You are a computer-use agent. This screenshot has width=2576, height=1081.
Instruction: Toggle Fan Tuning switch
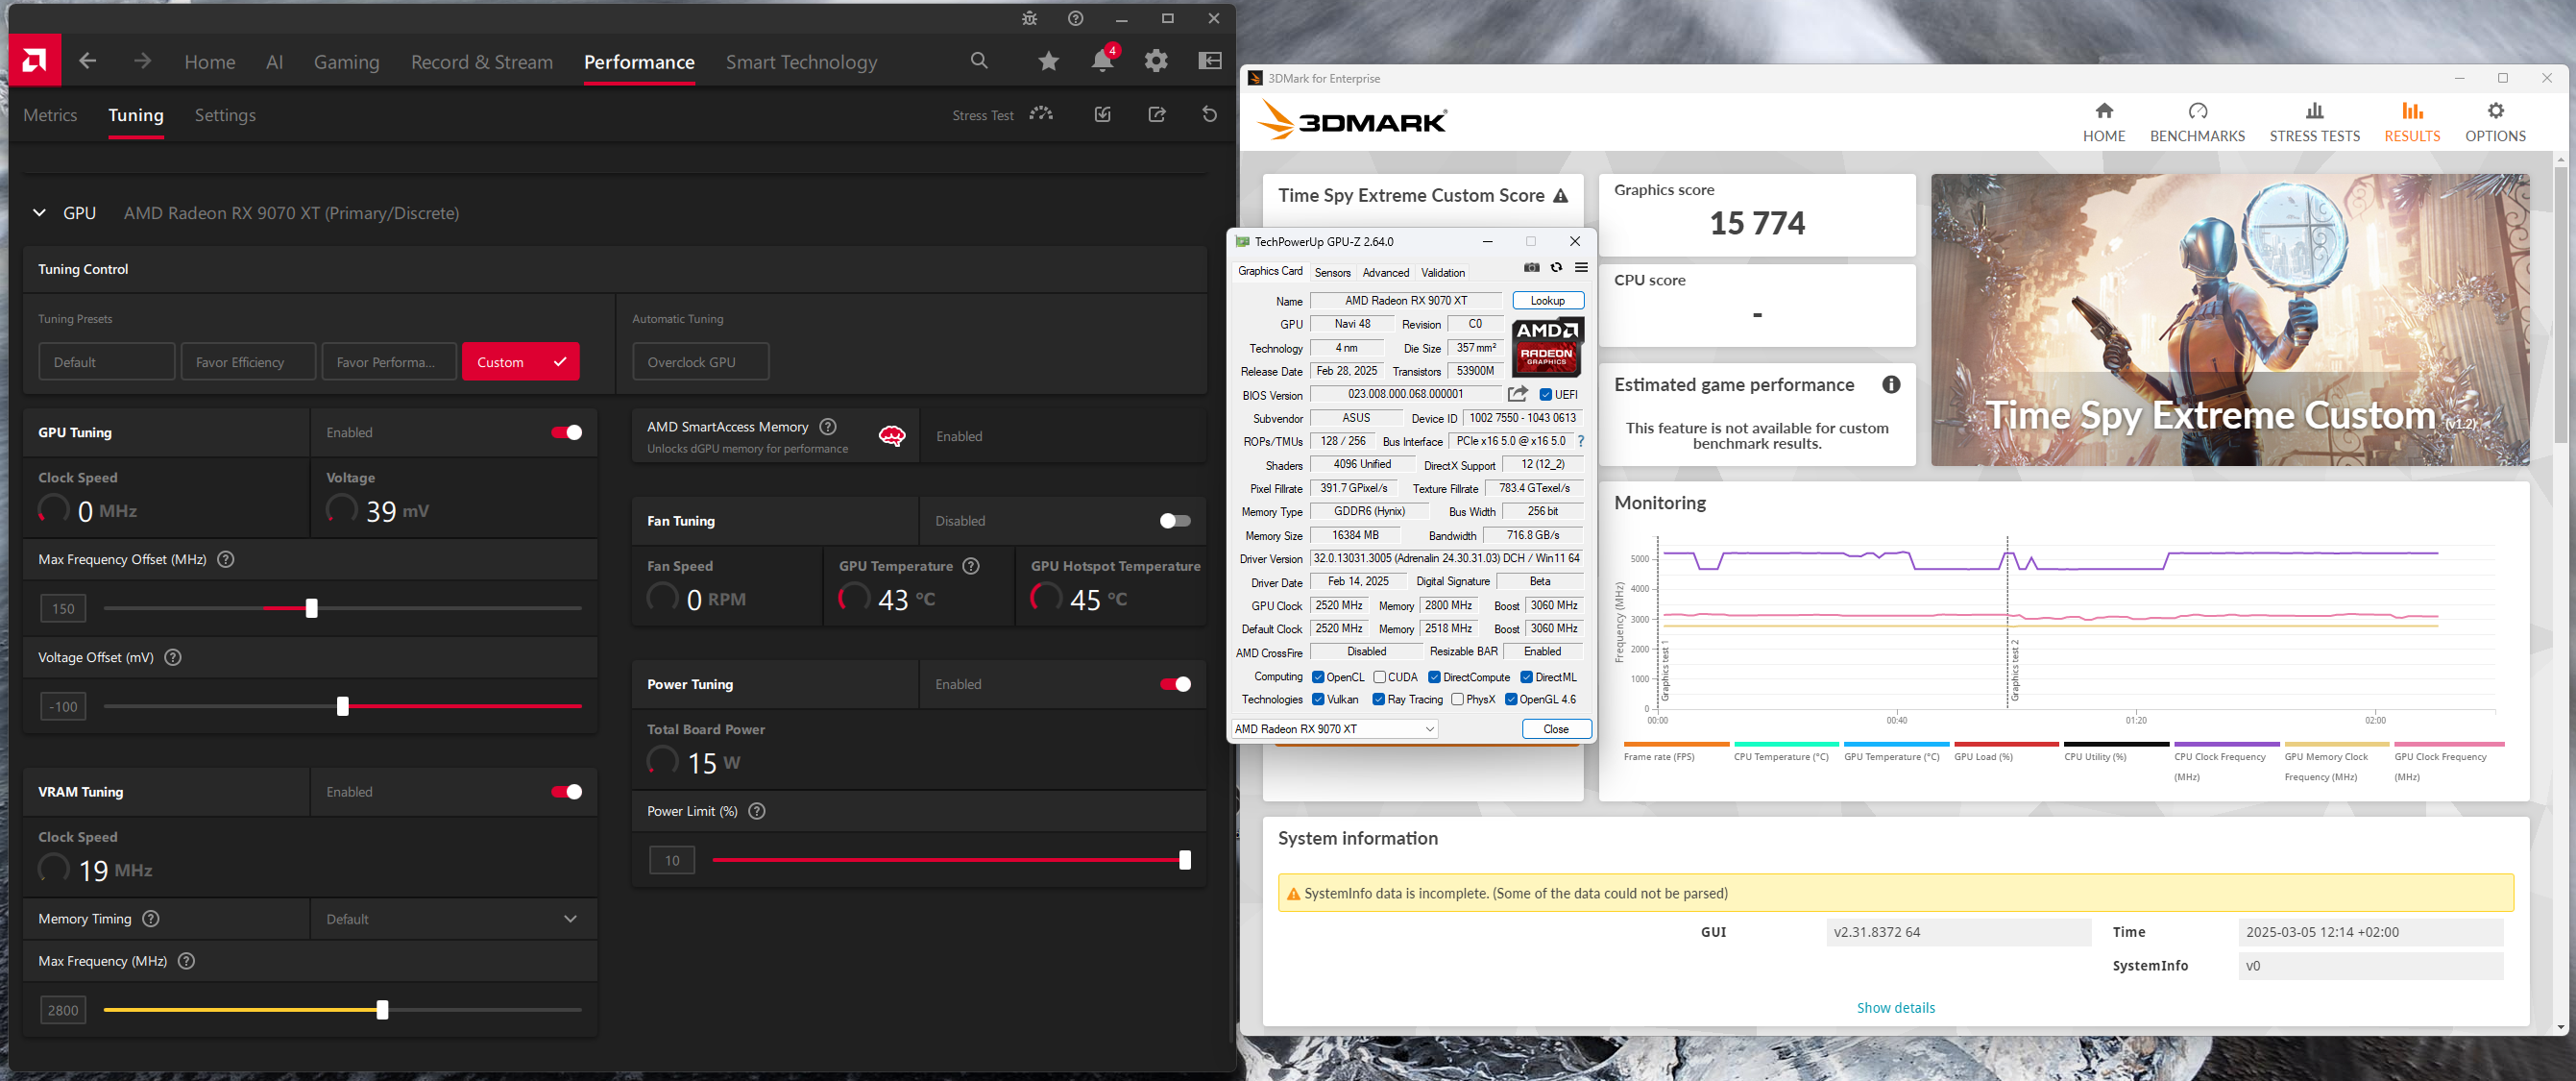coord(1175,520)
